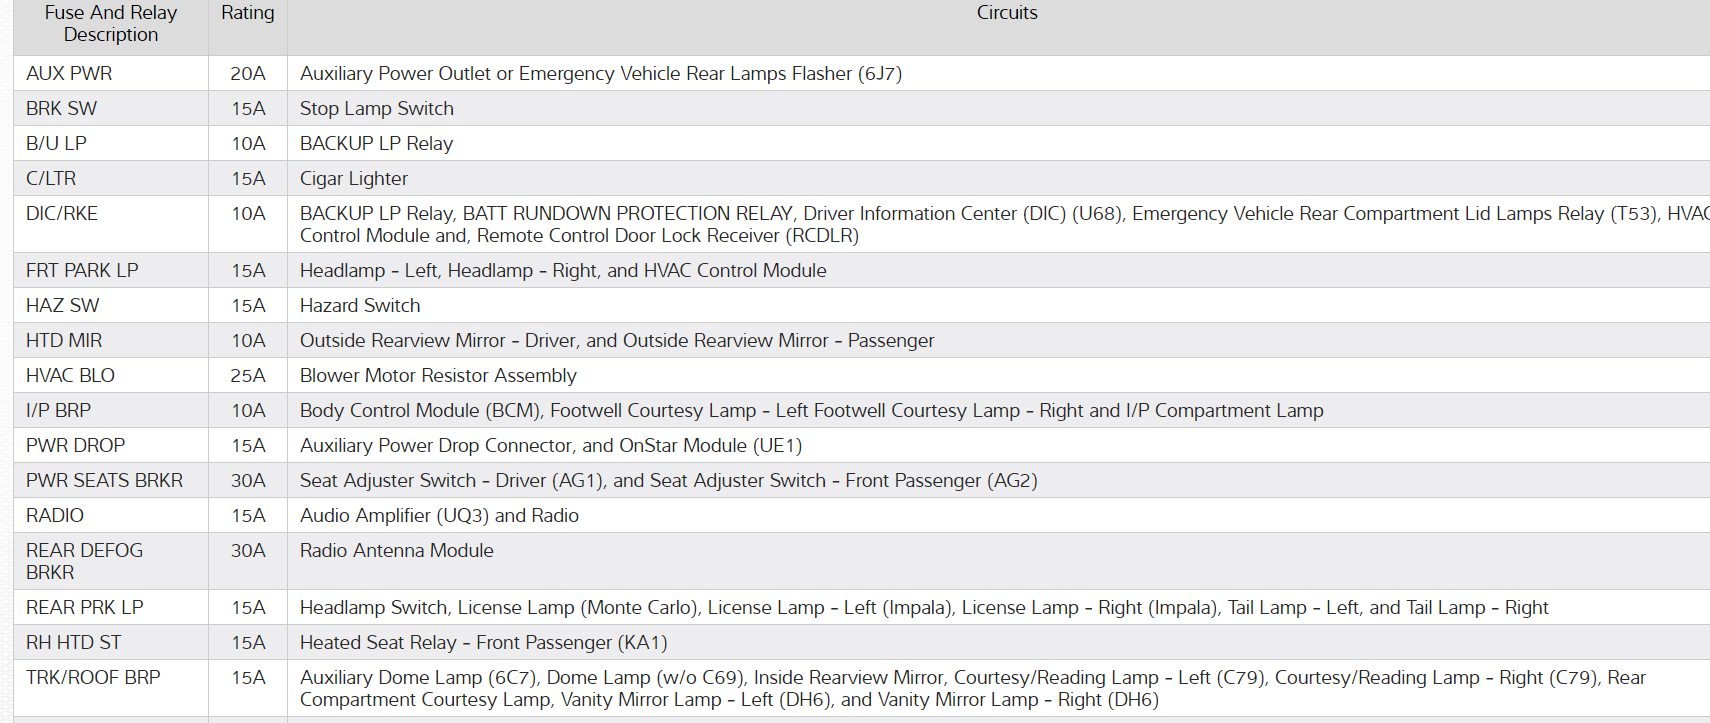Image resolution: width=1710 pixels, height=723 pixels.
Task: Click the REAR DEFOG BRKR fuse name
Action: [x=84, y=561]
